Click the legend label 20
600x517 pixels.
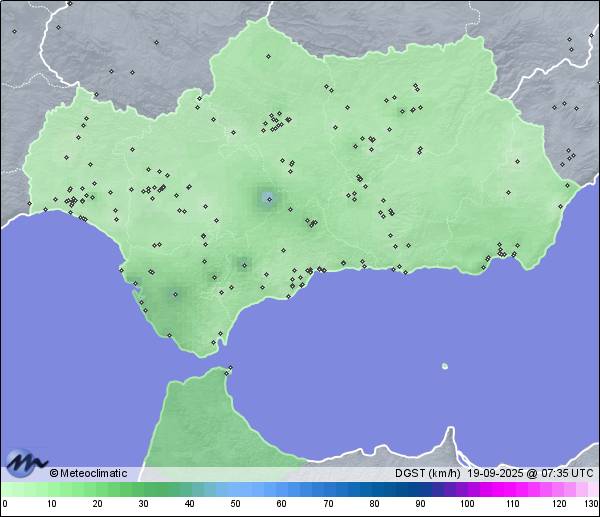98,503
